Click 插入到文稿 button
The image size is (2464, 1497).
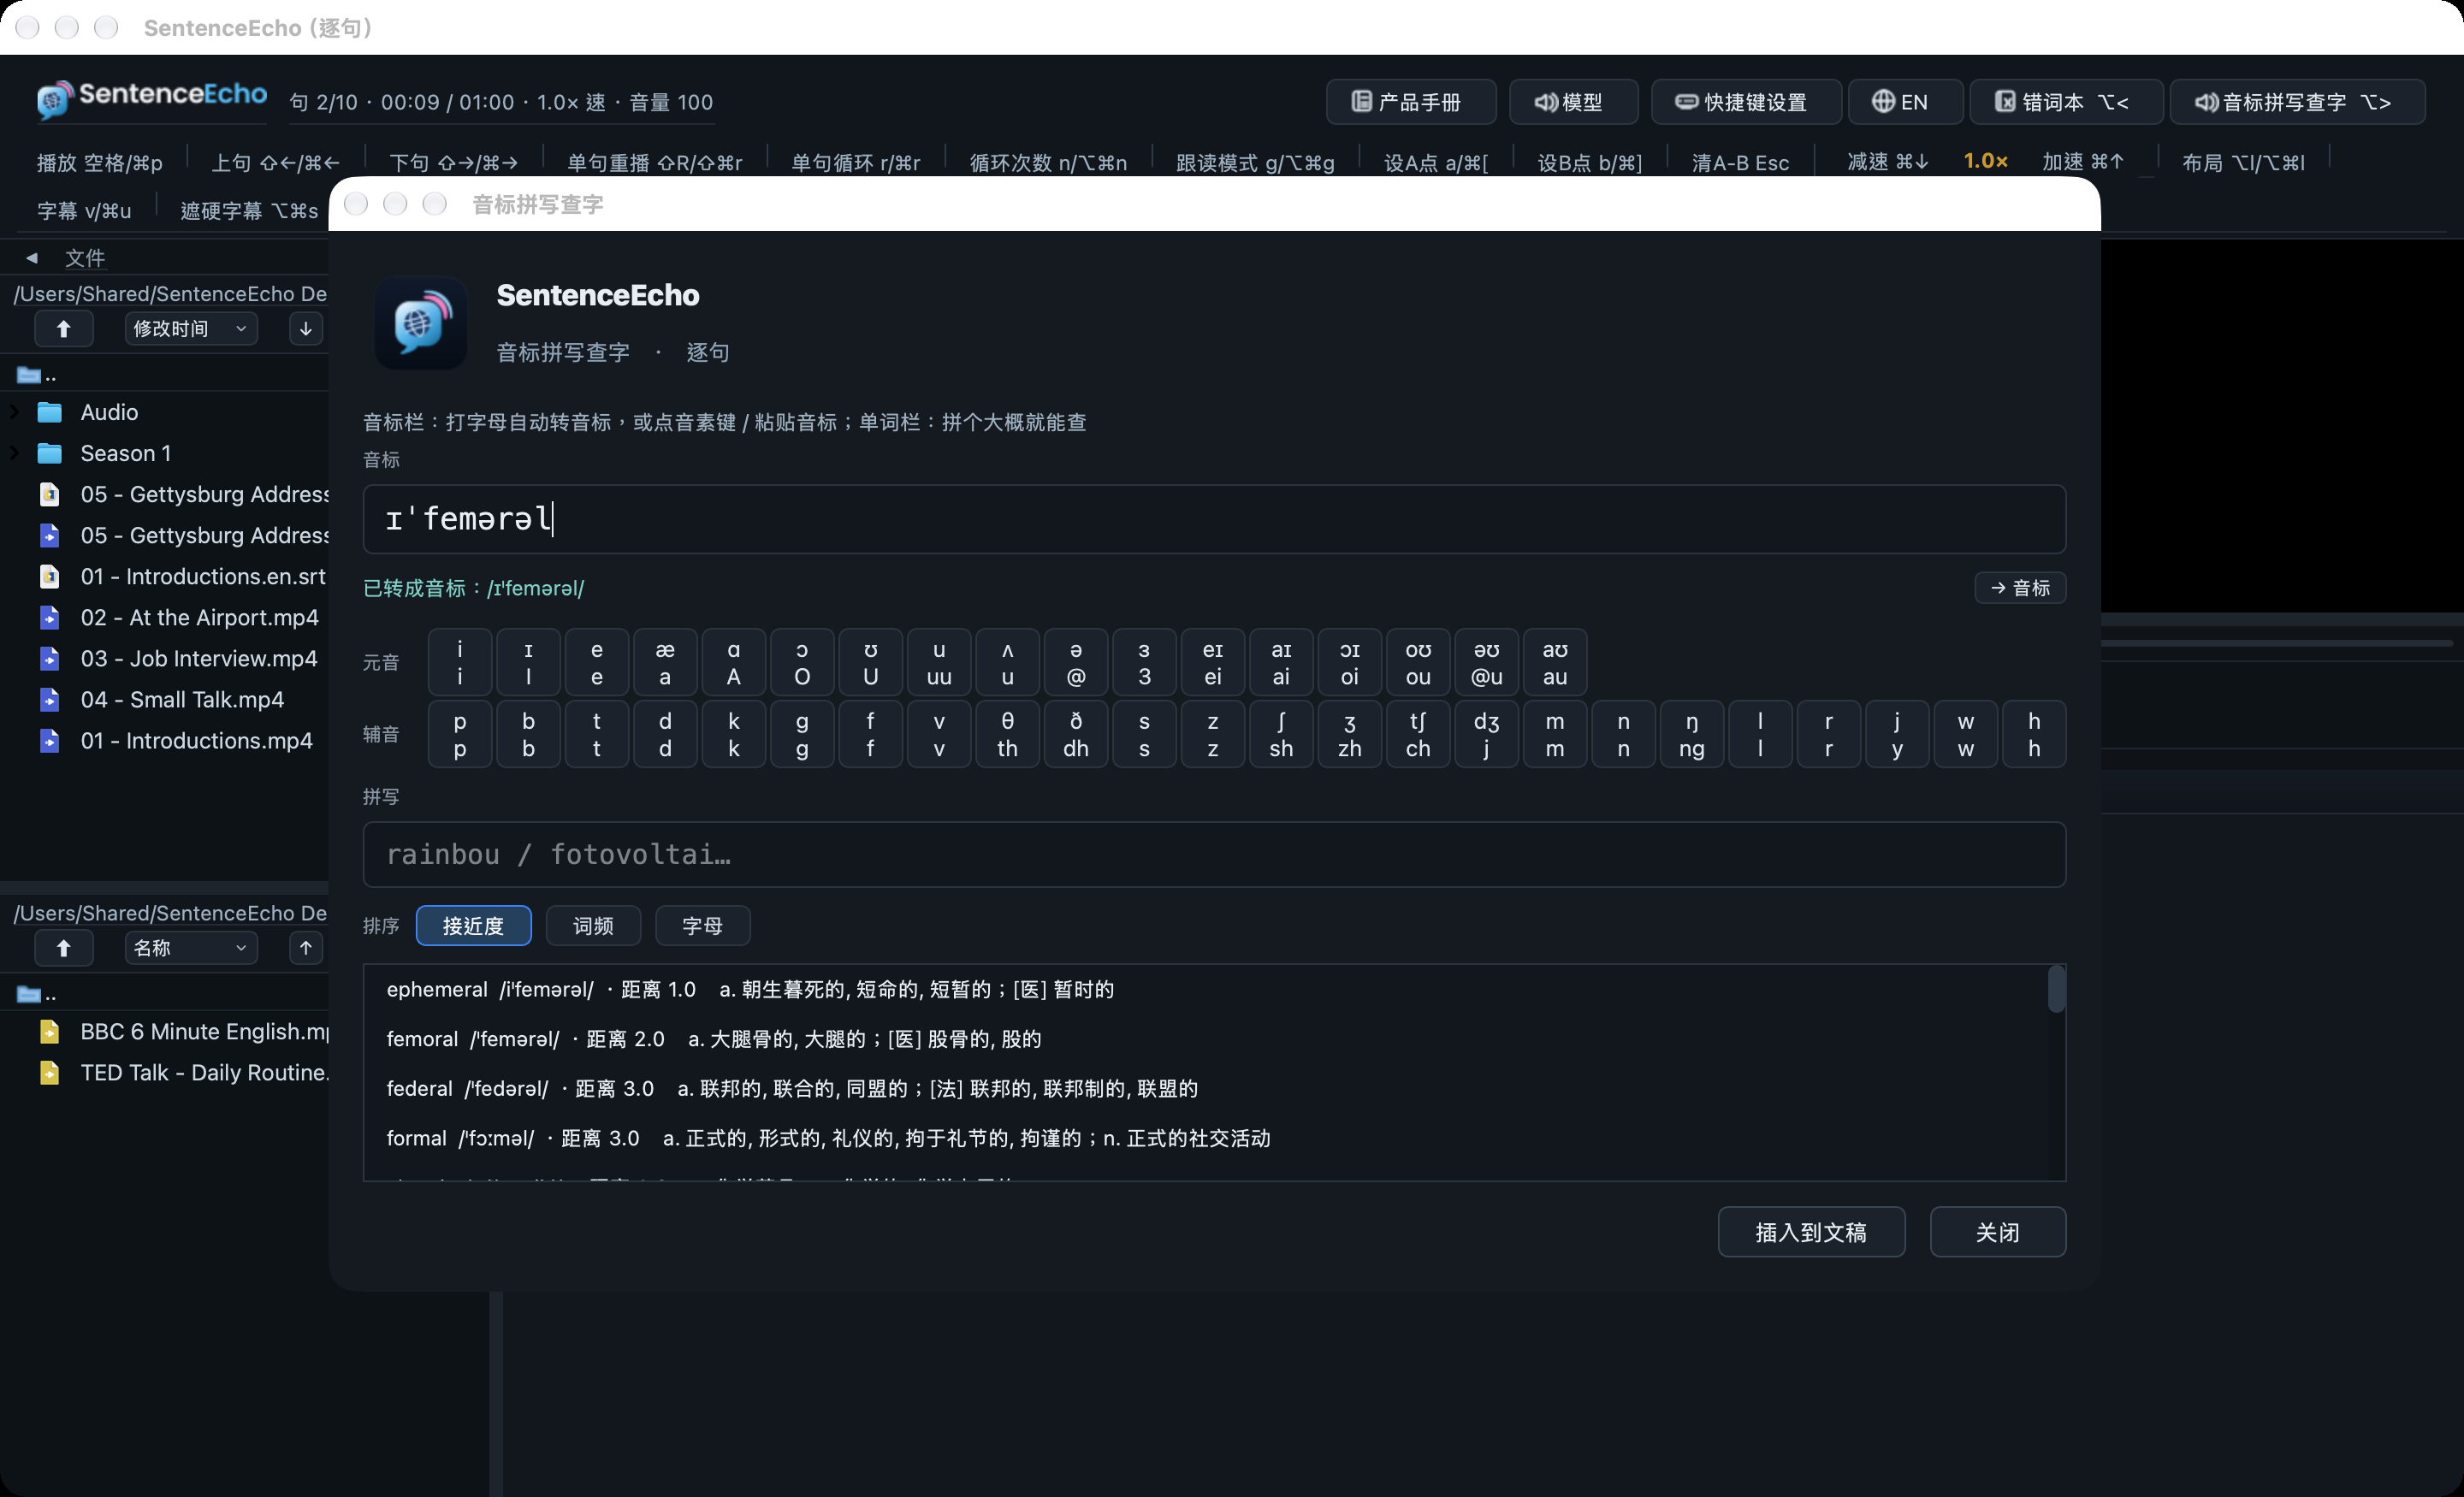coord(1811,1232)
